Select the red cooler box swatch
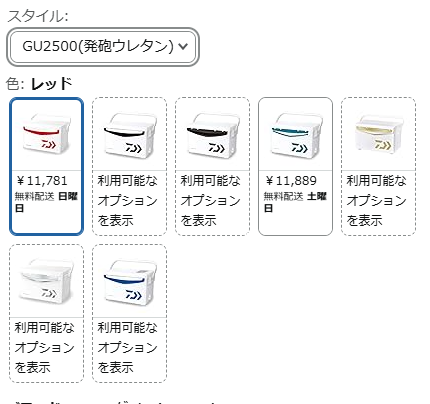The width and height of the screenshot is (430, 404). pos(46,166)
